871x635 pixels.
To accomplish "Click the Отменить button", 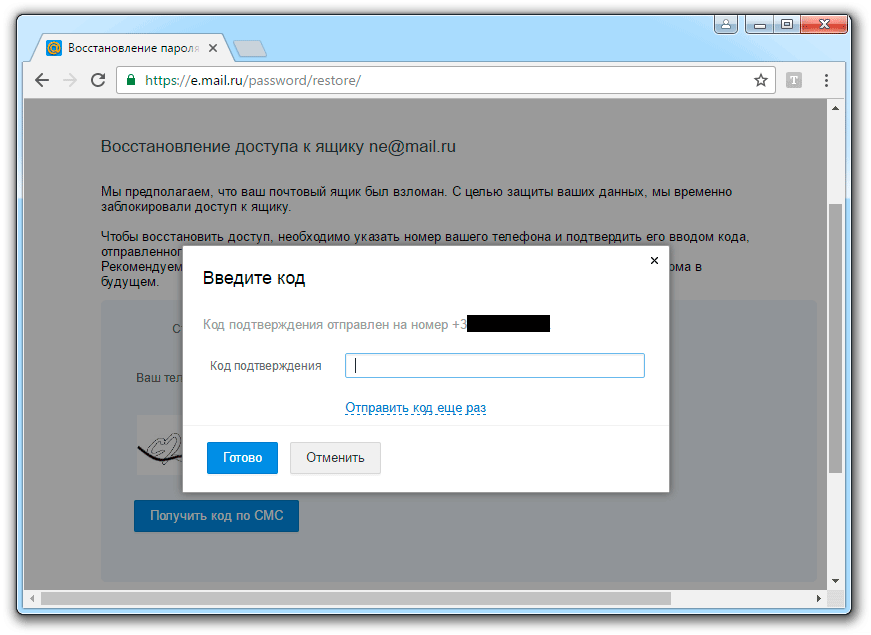I will (335, 458).
